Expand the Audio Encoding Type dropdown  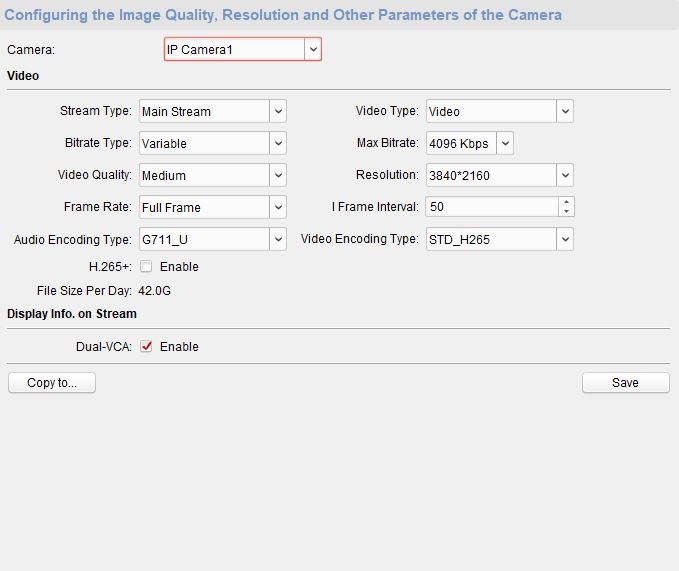[278, 239]
